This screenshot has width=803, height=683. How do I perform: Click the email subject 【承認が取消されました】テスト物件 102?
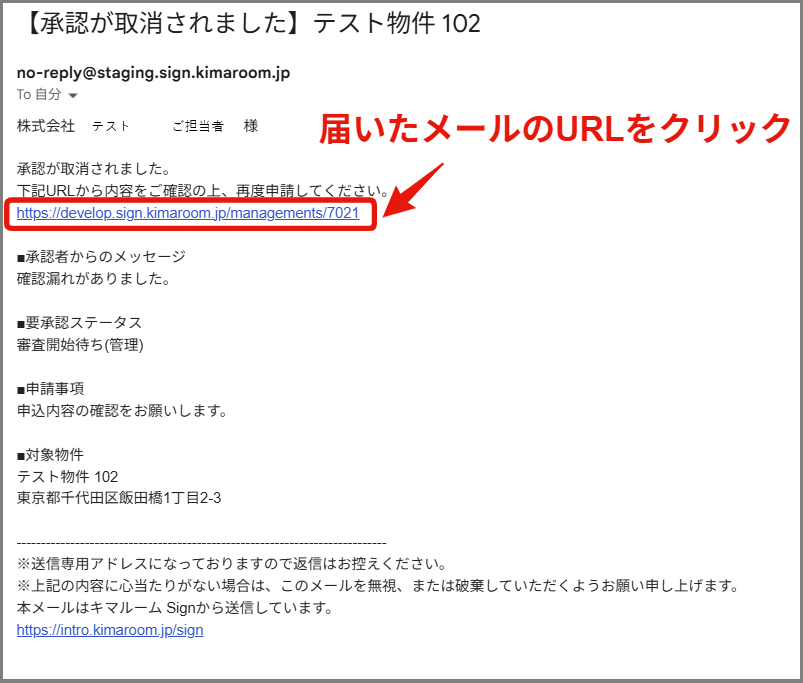pyautogui.click(x=250, y=24)
